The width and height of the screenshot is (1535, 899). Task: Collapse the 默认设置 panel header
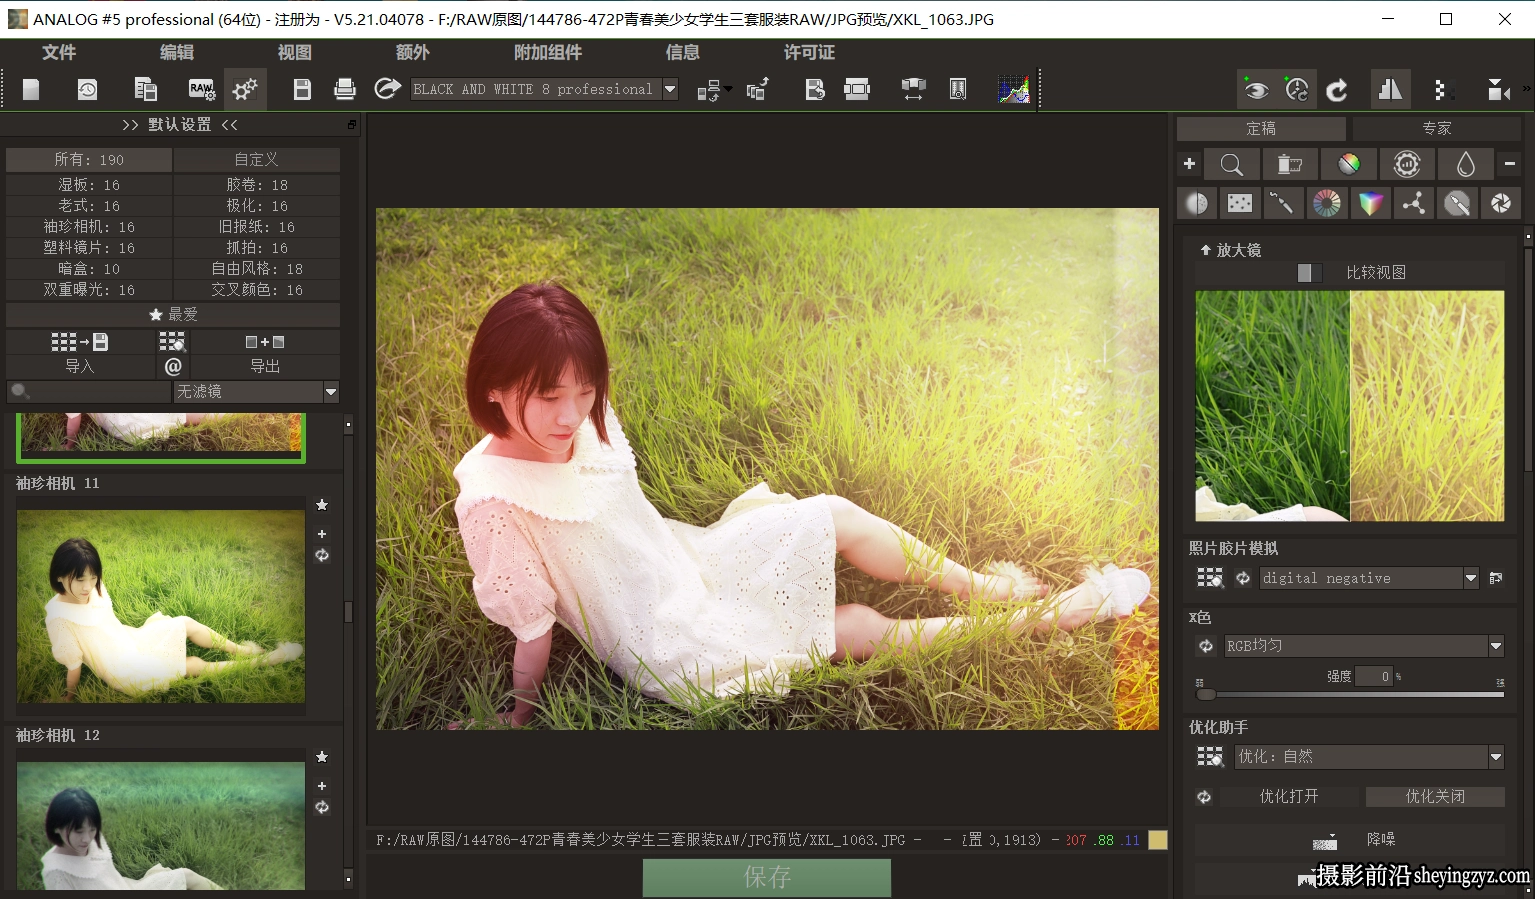click(x=180, y=125)
